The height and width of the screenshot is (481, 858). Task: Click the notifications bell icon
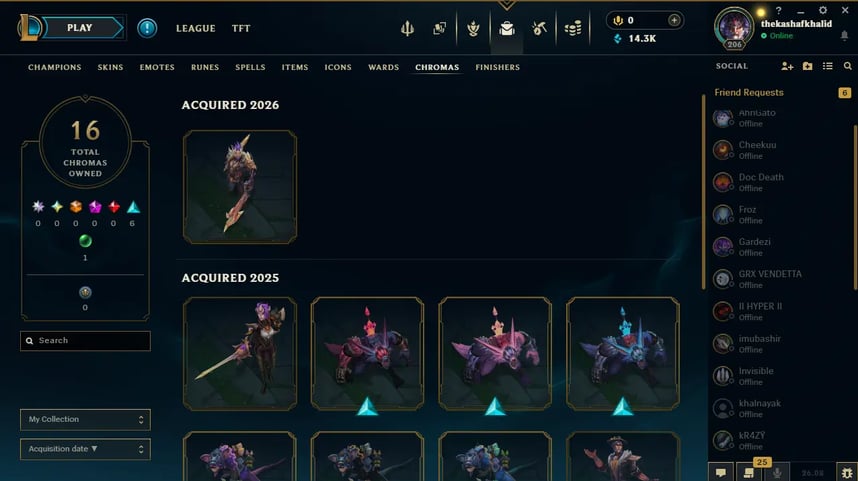click(x=844, y=36)
